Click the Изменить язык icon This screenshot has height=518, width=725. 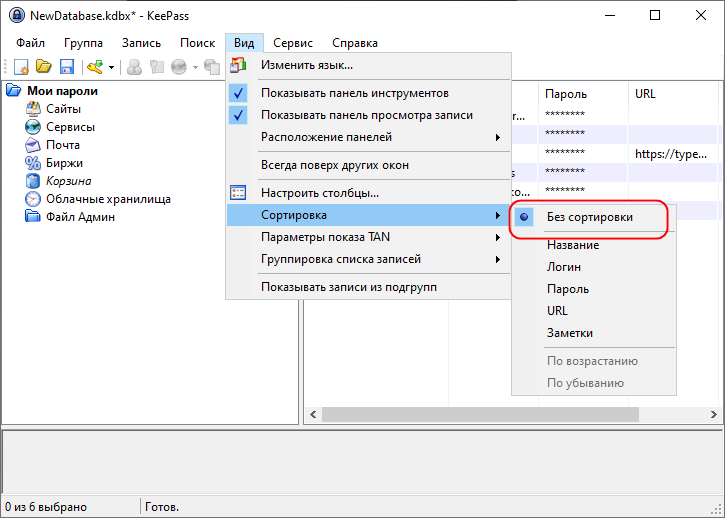(238, 65)
